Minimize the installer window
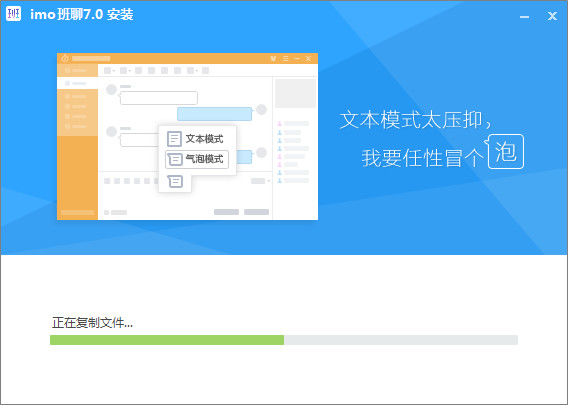The height and width of the screenshot is (405, 568). (x=524, y=16)
